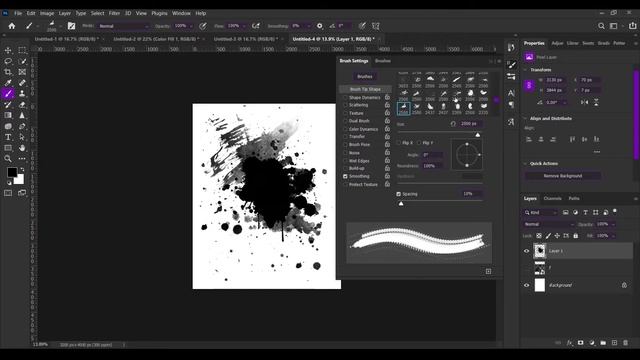Select the Move tool
The width and height of the screenshot is (640, 360).
click(8, 50)
